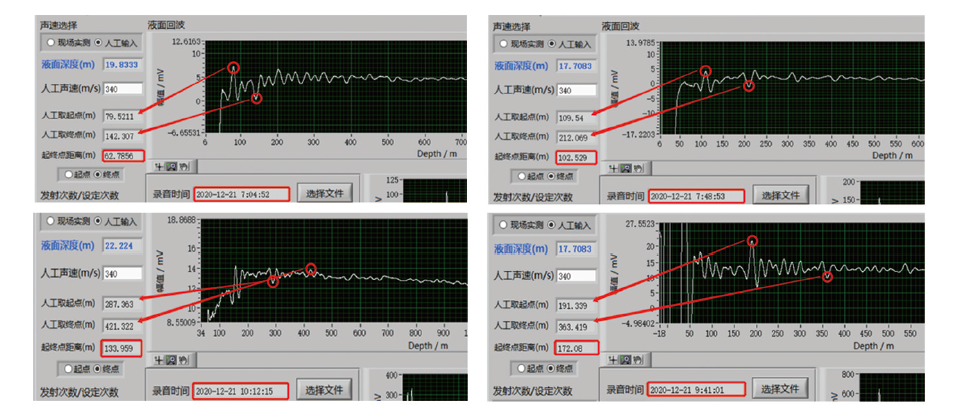This screenshot has width=968, height=414.
Task: Click start point field showing 109.54
Action: 576,117
